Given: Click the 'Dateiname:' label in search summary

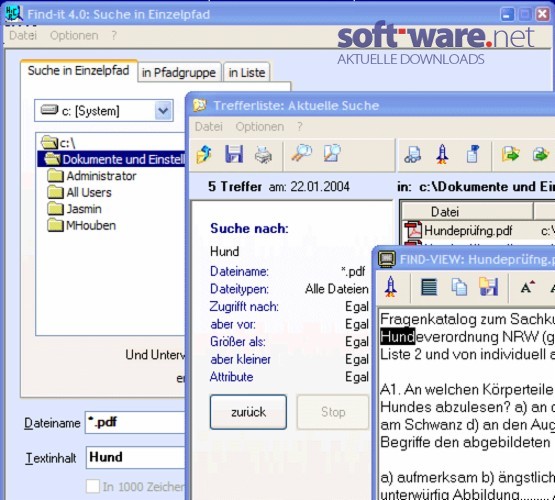Looking at the screenshot, I should pyautogui.click(x=239, y=271).
